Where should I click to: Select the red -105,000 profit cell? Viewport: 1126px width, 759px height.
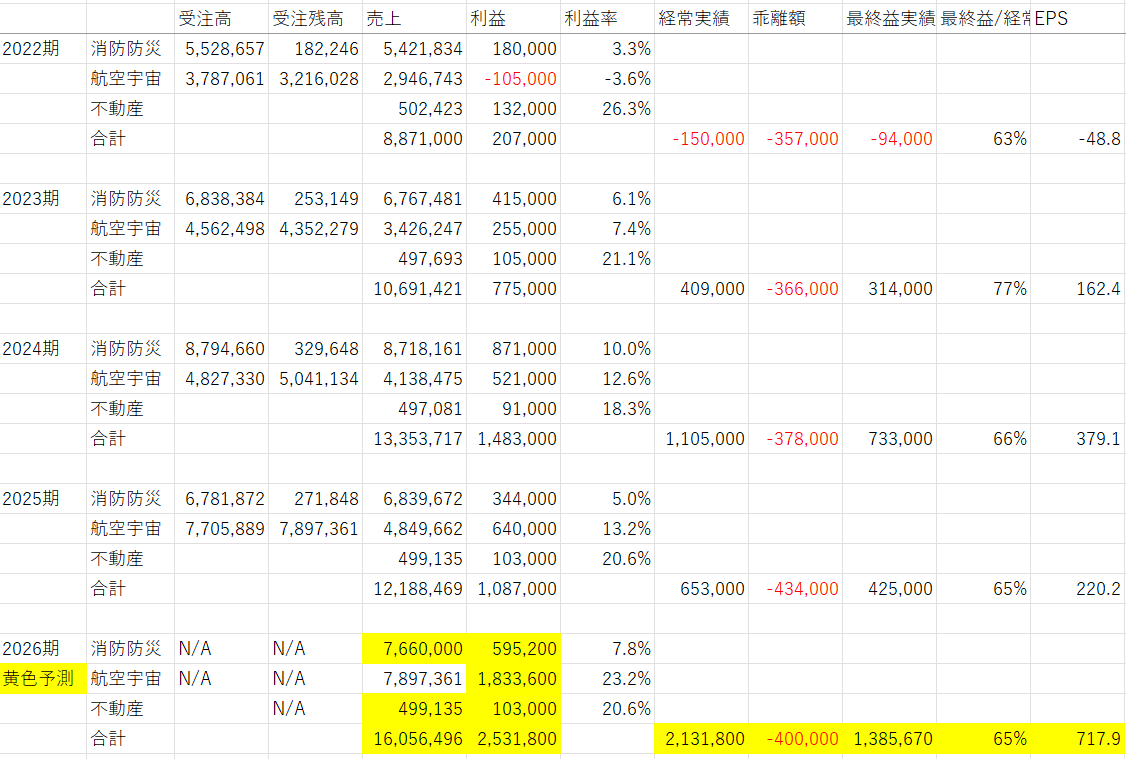click(513, 79)
